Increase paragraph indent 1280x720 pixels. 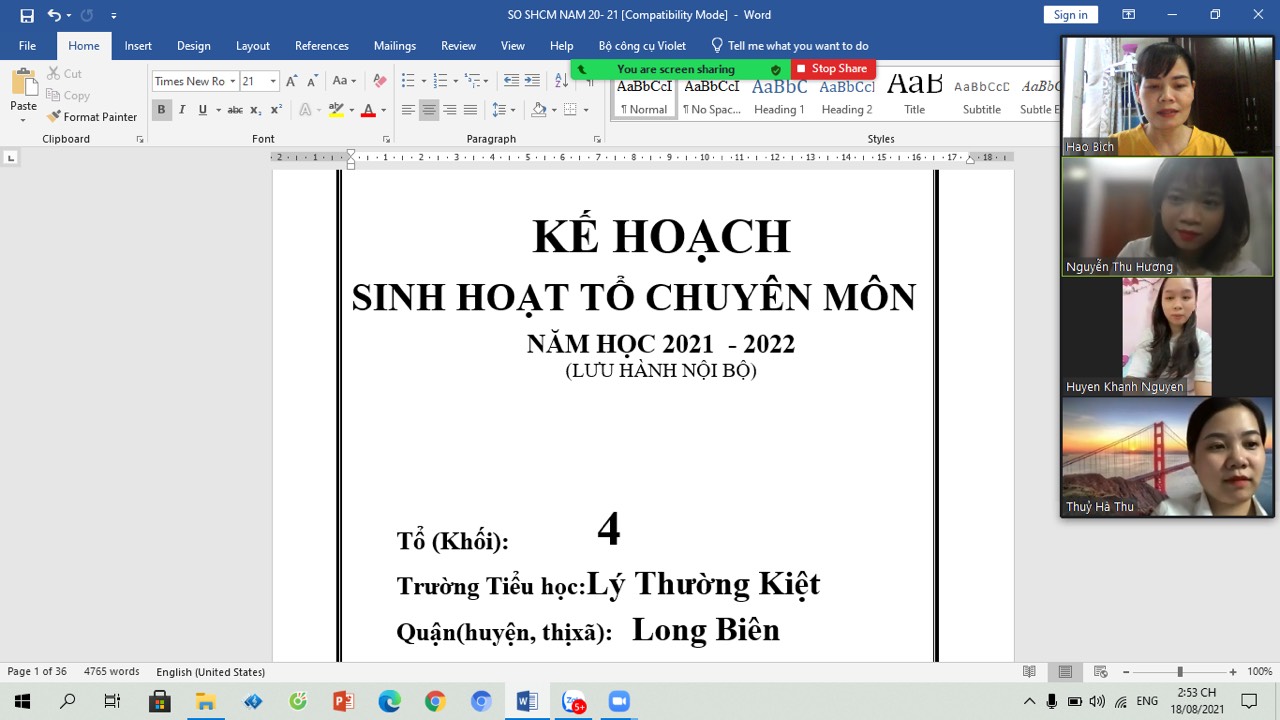(x=532, y=81)
